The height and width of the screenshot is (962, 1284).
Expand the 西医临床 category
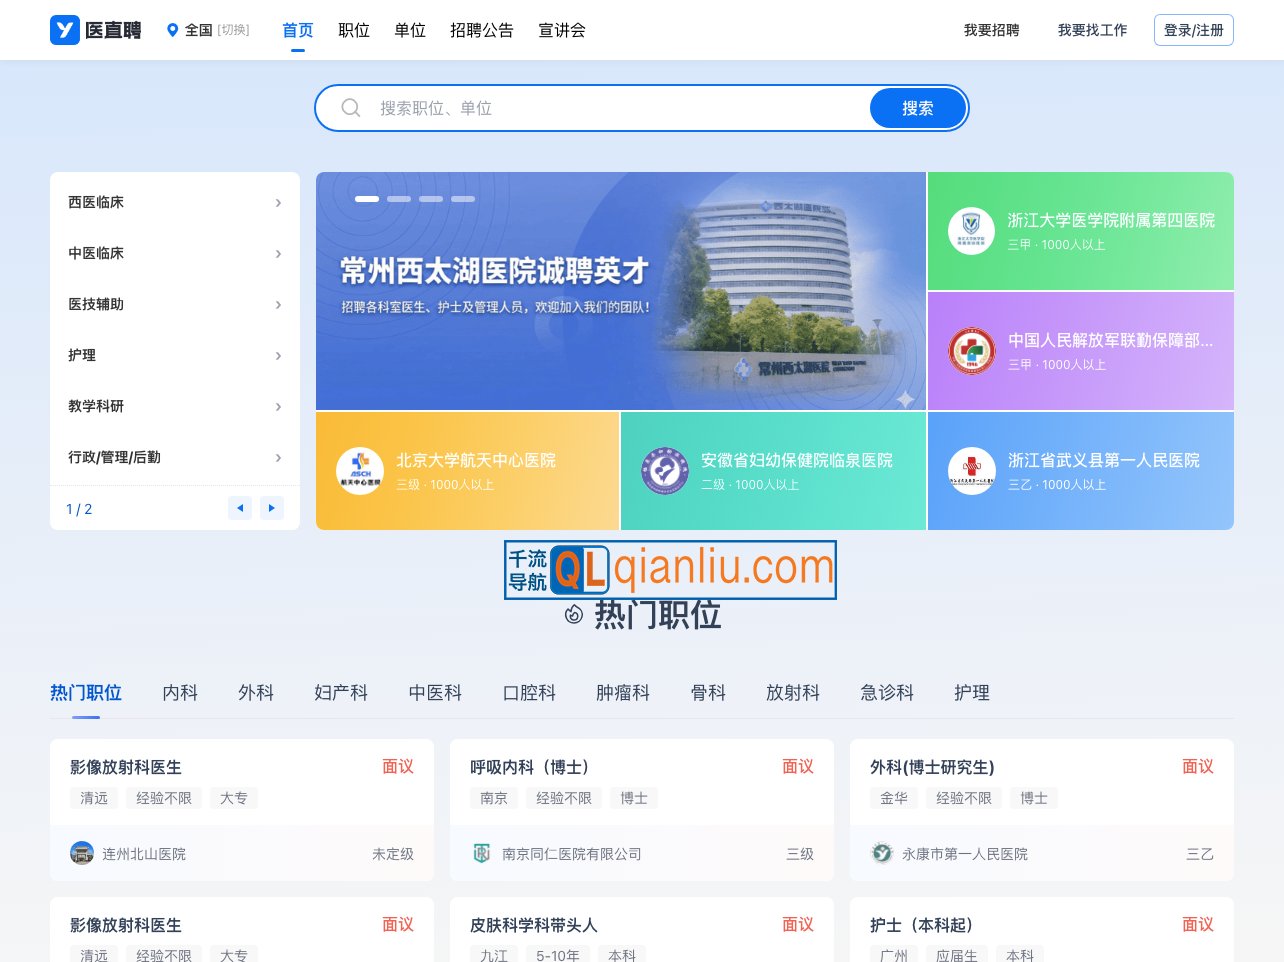coord(278,203)
